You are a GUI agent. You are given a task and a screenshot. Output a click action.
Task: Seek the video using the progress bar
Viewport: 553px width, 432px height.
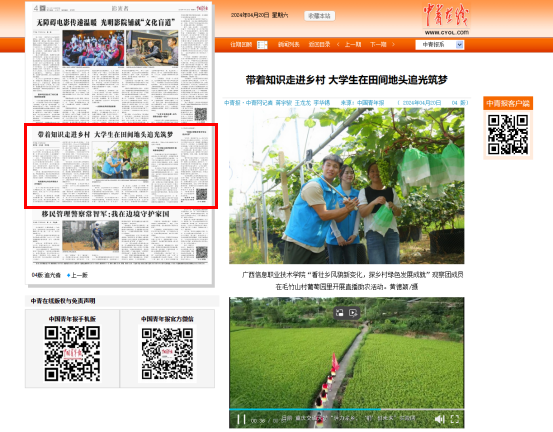tap(346, 409)
